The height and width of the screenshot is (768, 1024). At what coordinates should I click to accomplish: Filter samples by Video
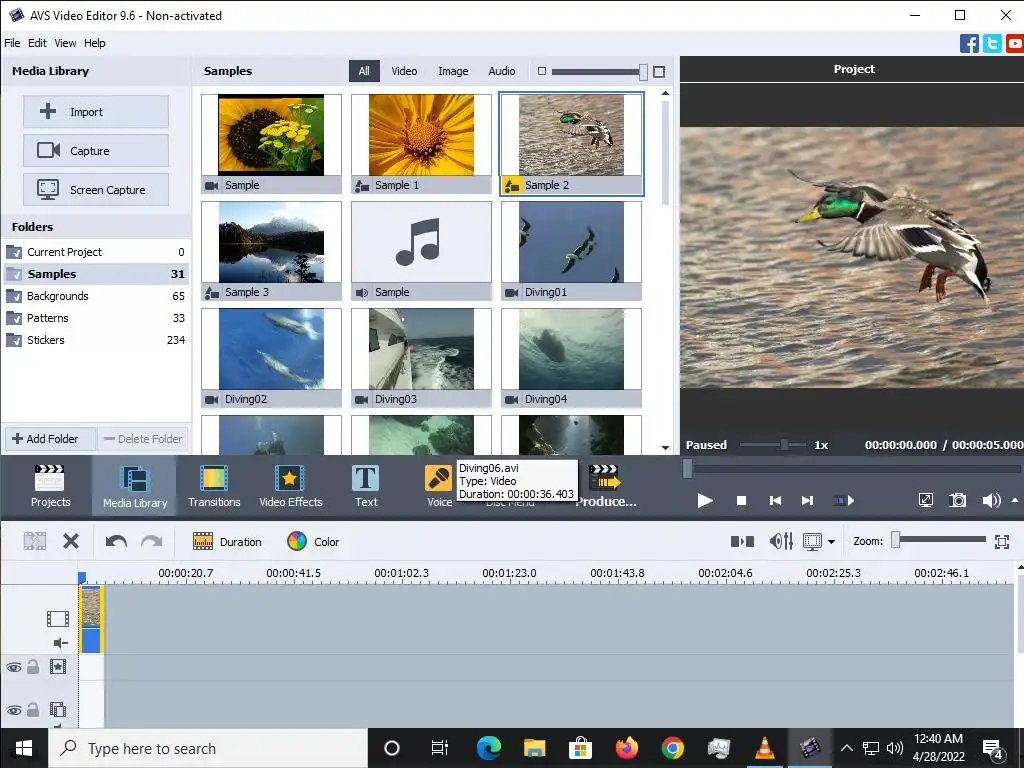404,71
